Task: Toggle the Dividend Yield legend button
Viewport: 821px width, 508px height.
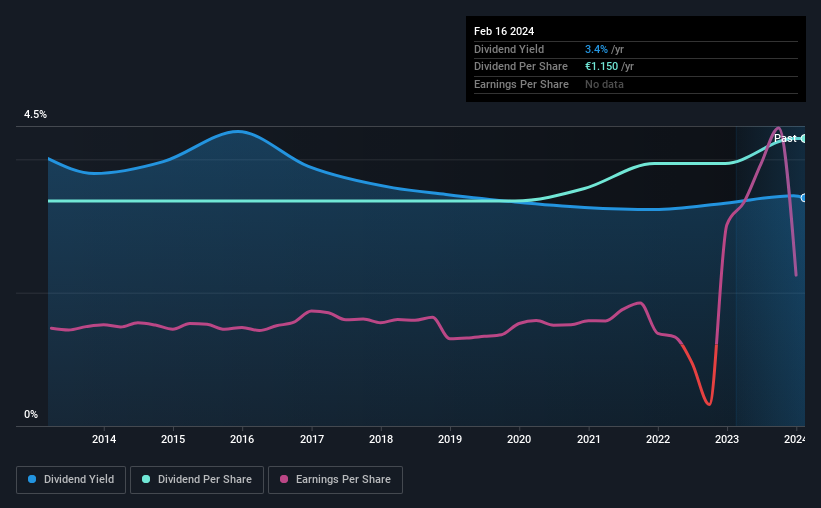Action: pyautogui.click(x=71, y=480)
